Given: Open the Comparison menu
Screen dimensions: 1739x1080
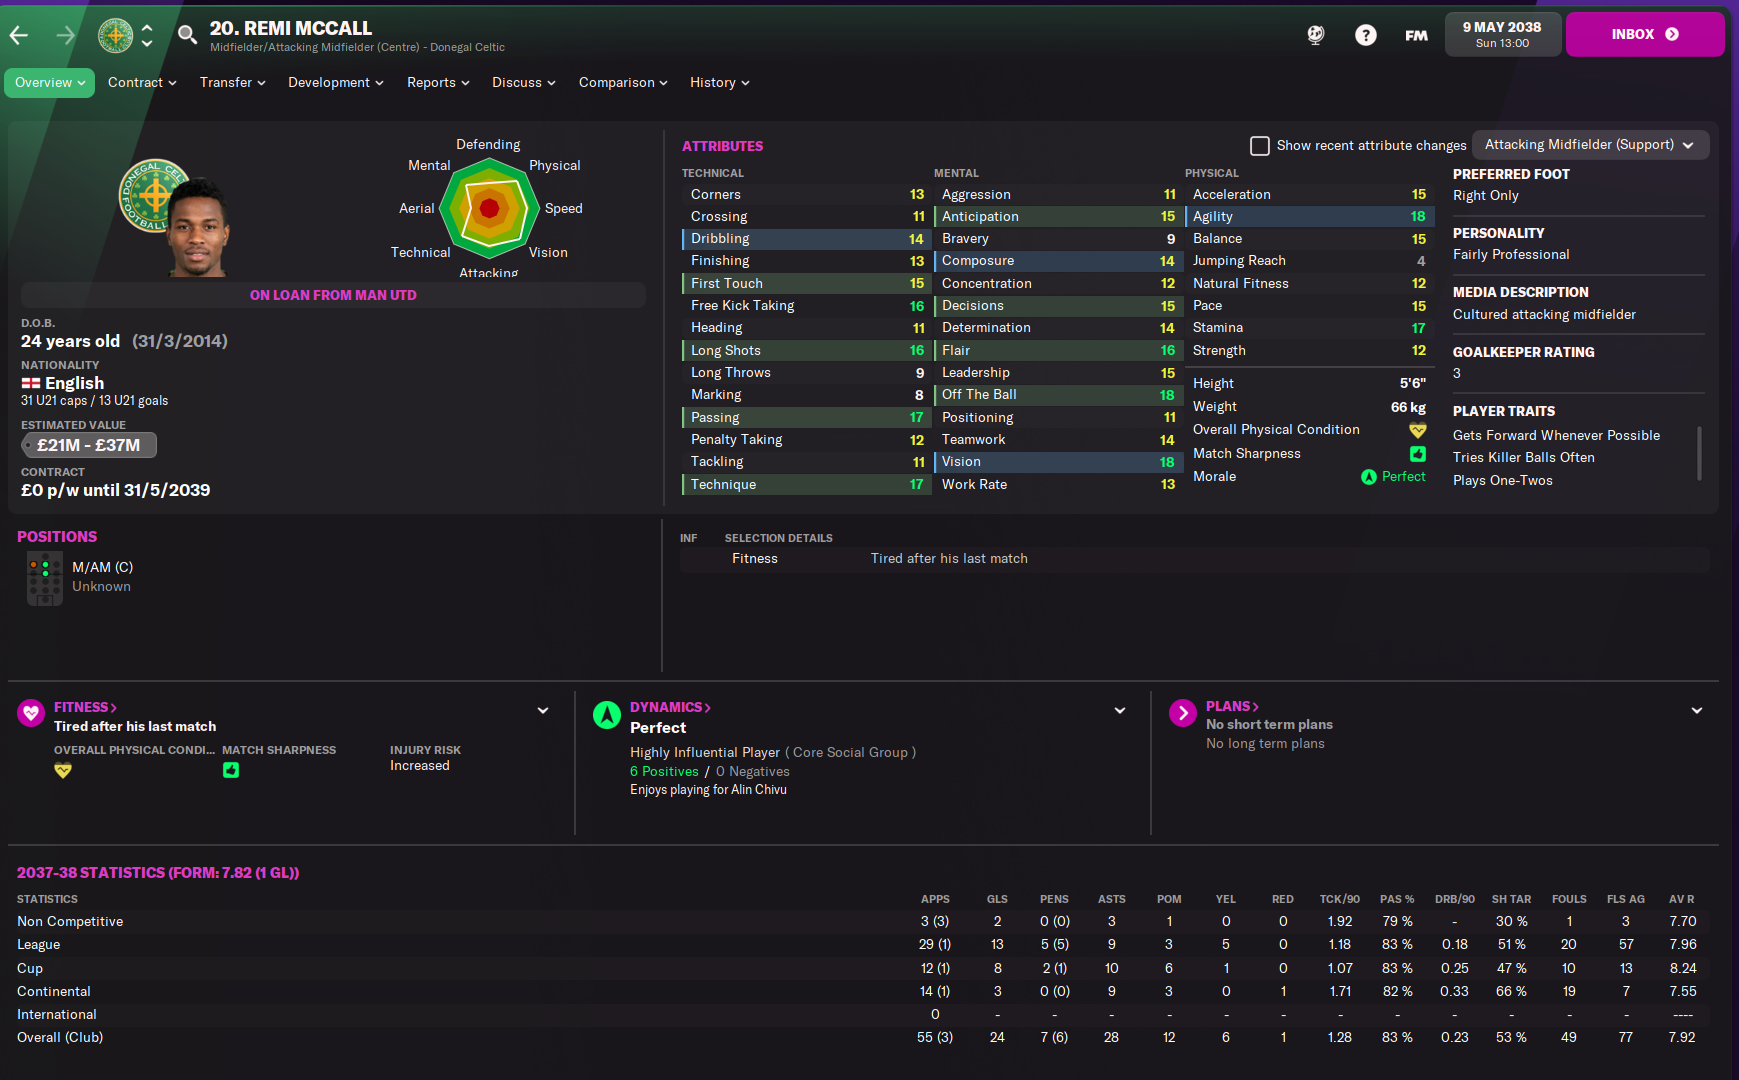Looking at the screenshot, I should coord(623,83).
